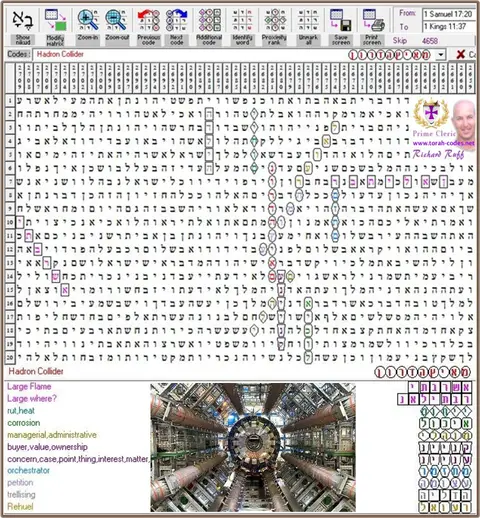480x518 pixels.
Task: Click matrix row number 14
Action: pyautogui.click(x=10, y=276)
